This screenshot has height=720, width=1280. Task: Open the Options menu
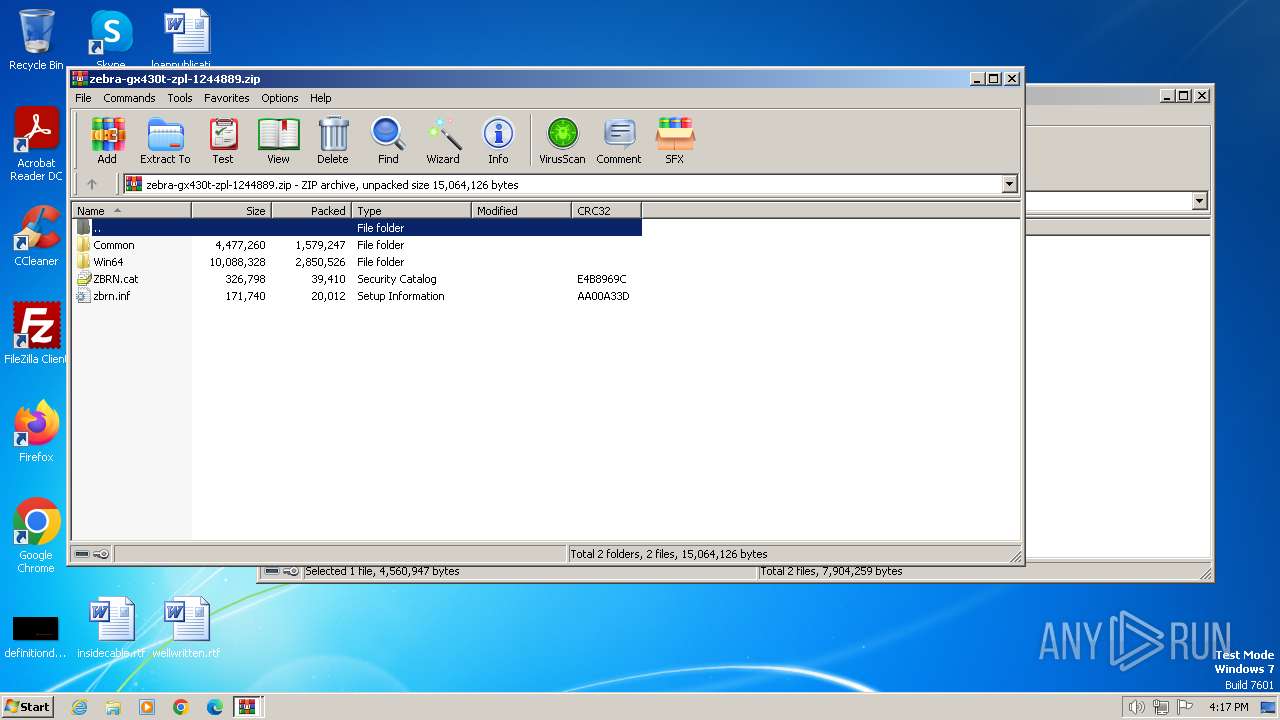click(280, 98)
